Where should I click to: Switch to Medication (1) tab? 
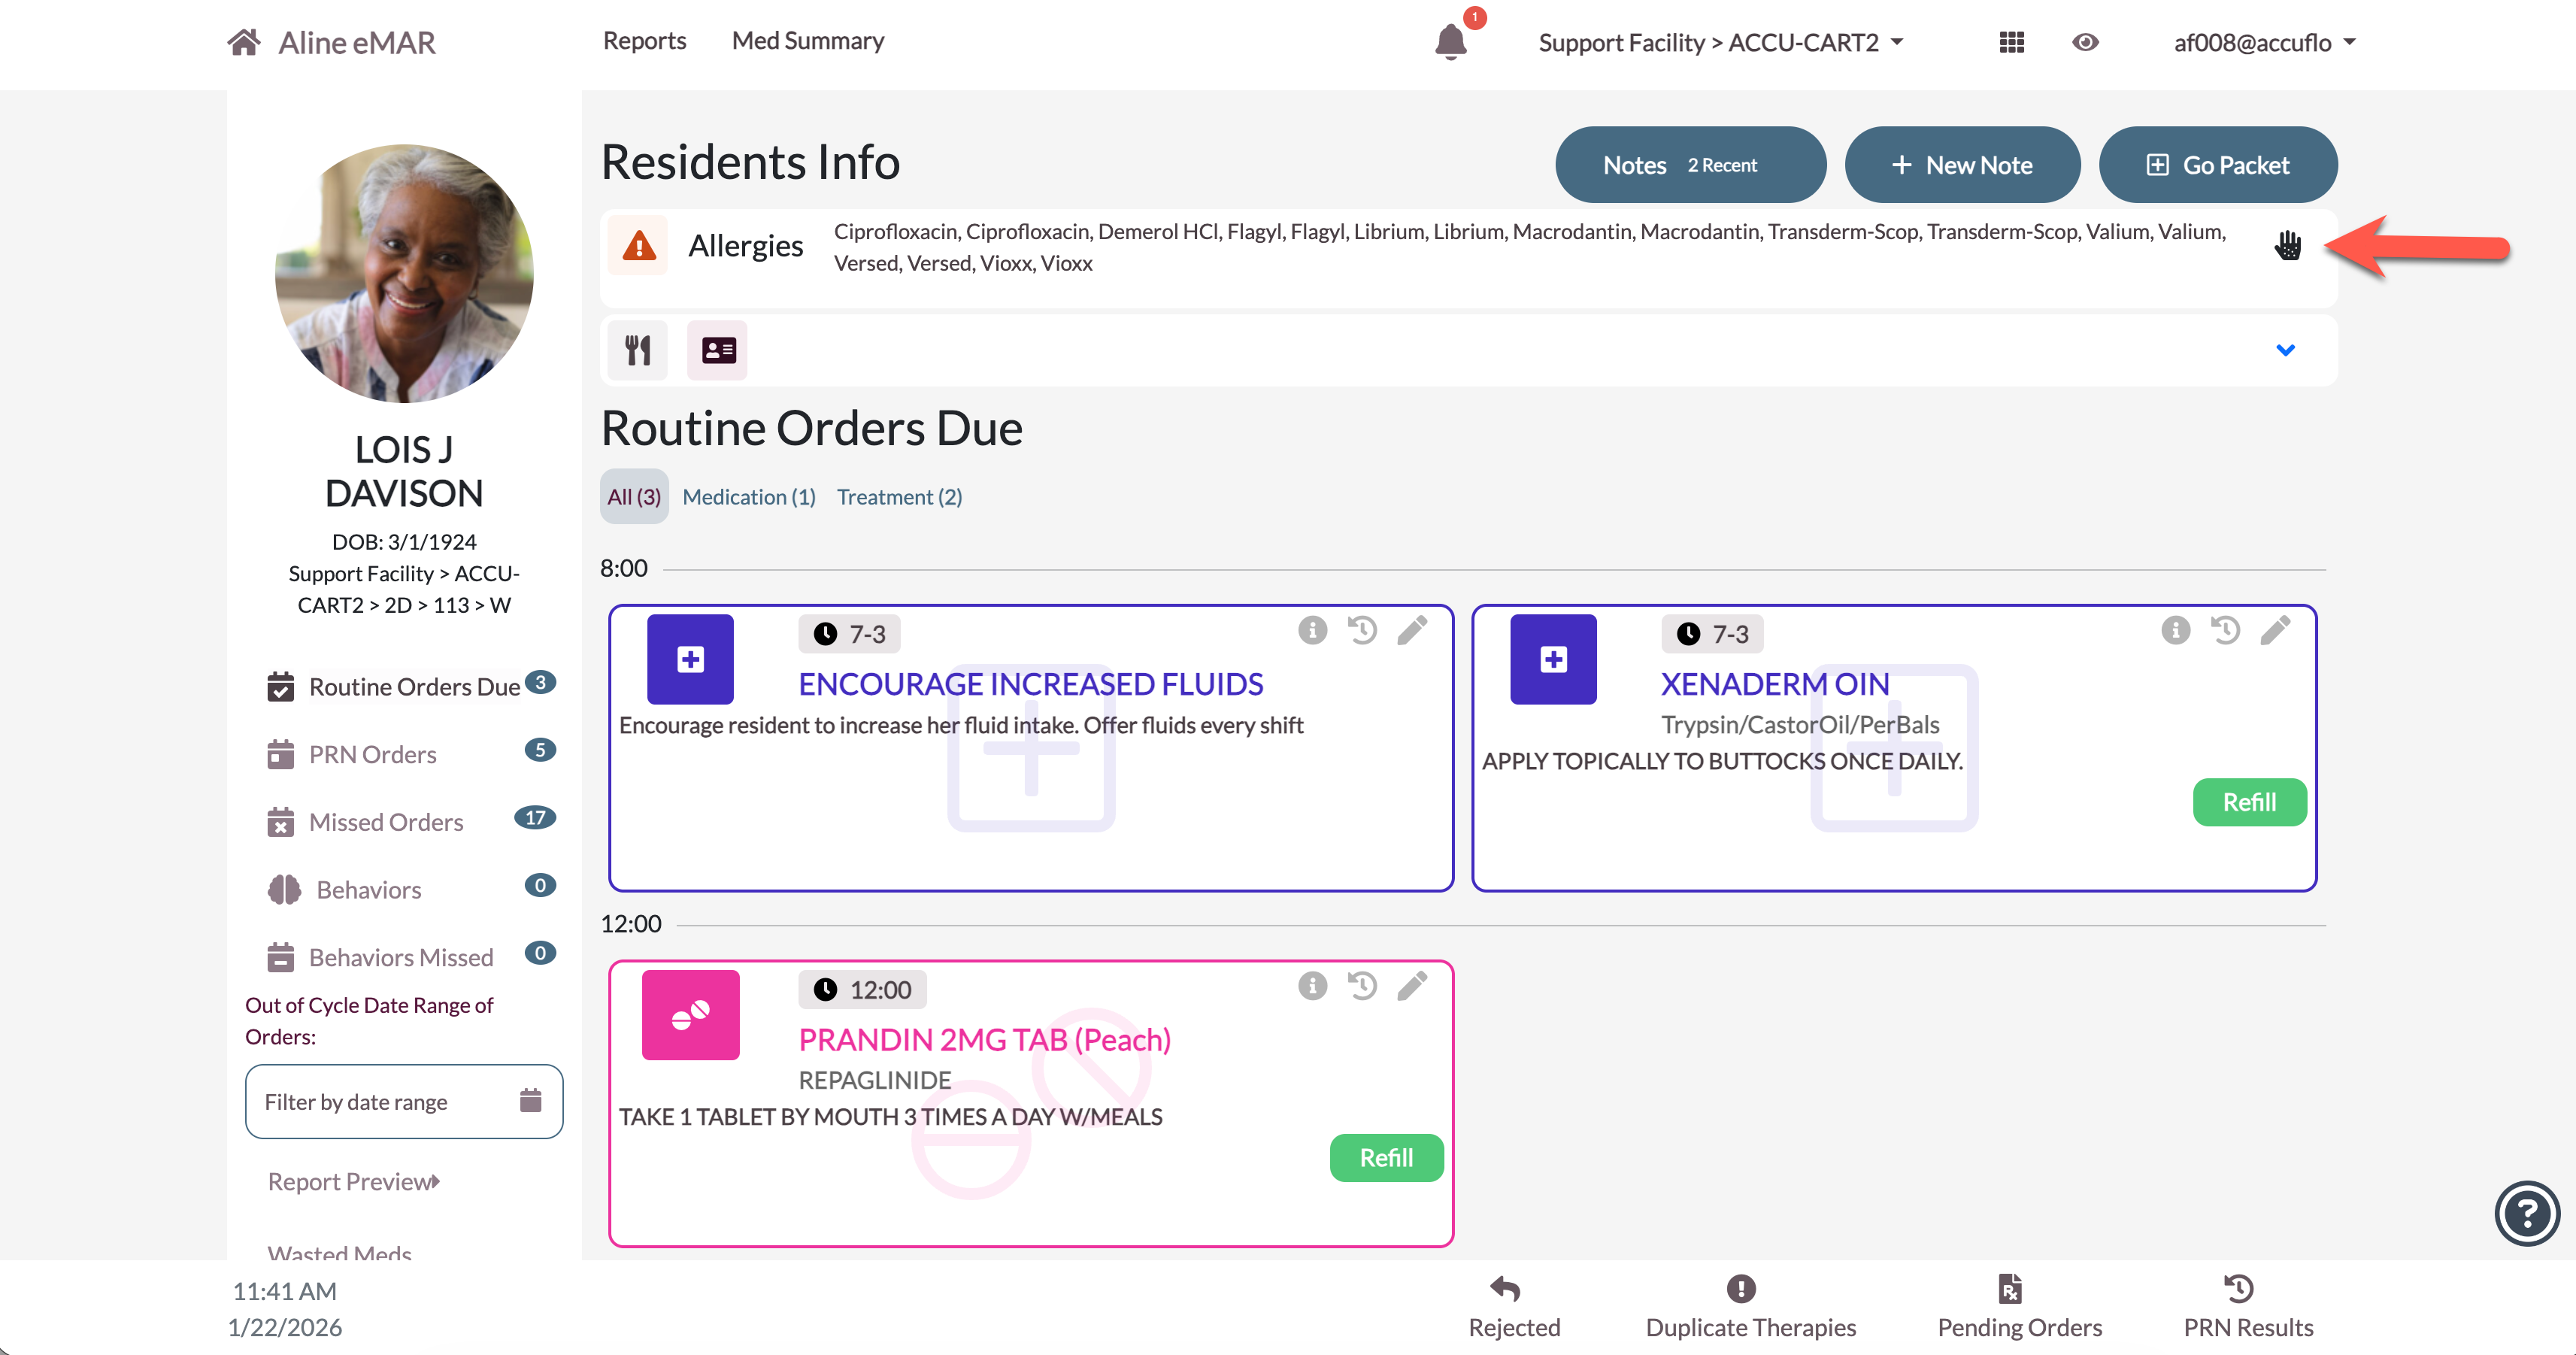pyautogui.click(x=749, y=497)
